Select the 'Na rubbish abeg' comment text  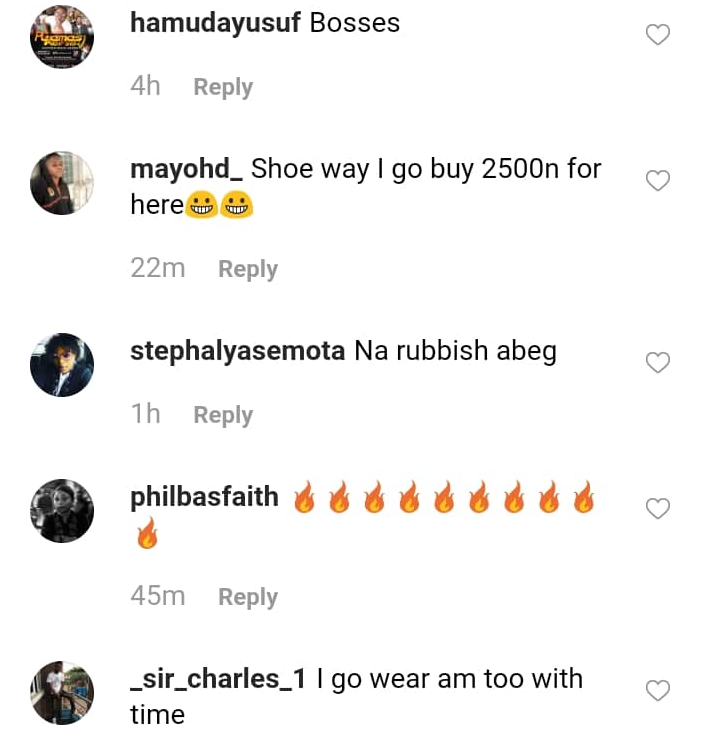[x=455, y=351]
